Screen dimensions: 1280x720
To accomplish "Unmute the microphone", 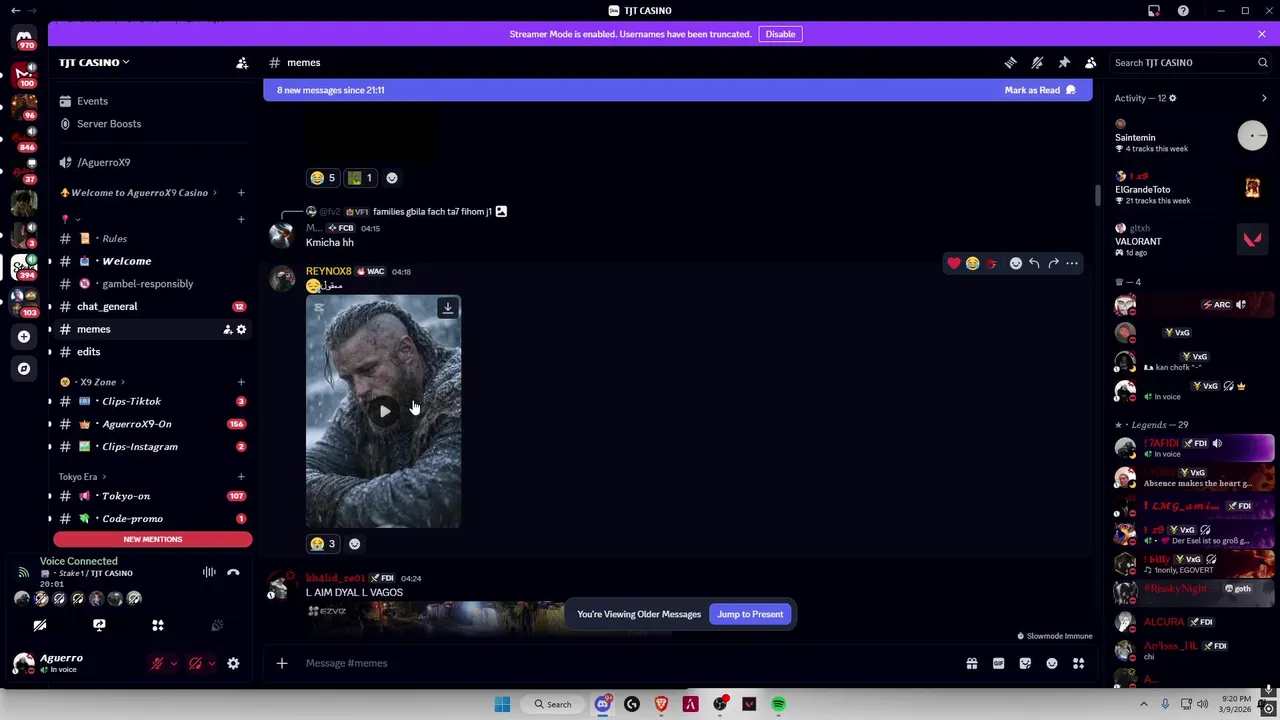I will click(157, 664).
